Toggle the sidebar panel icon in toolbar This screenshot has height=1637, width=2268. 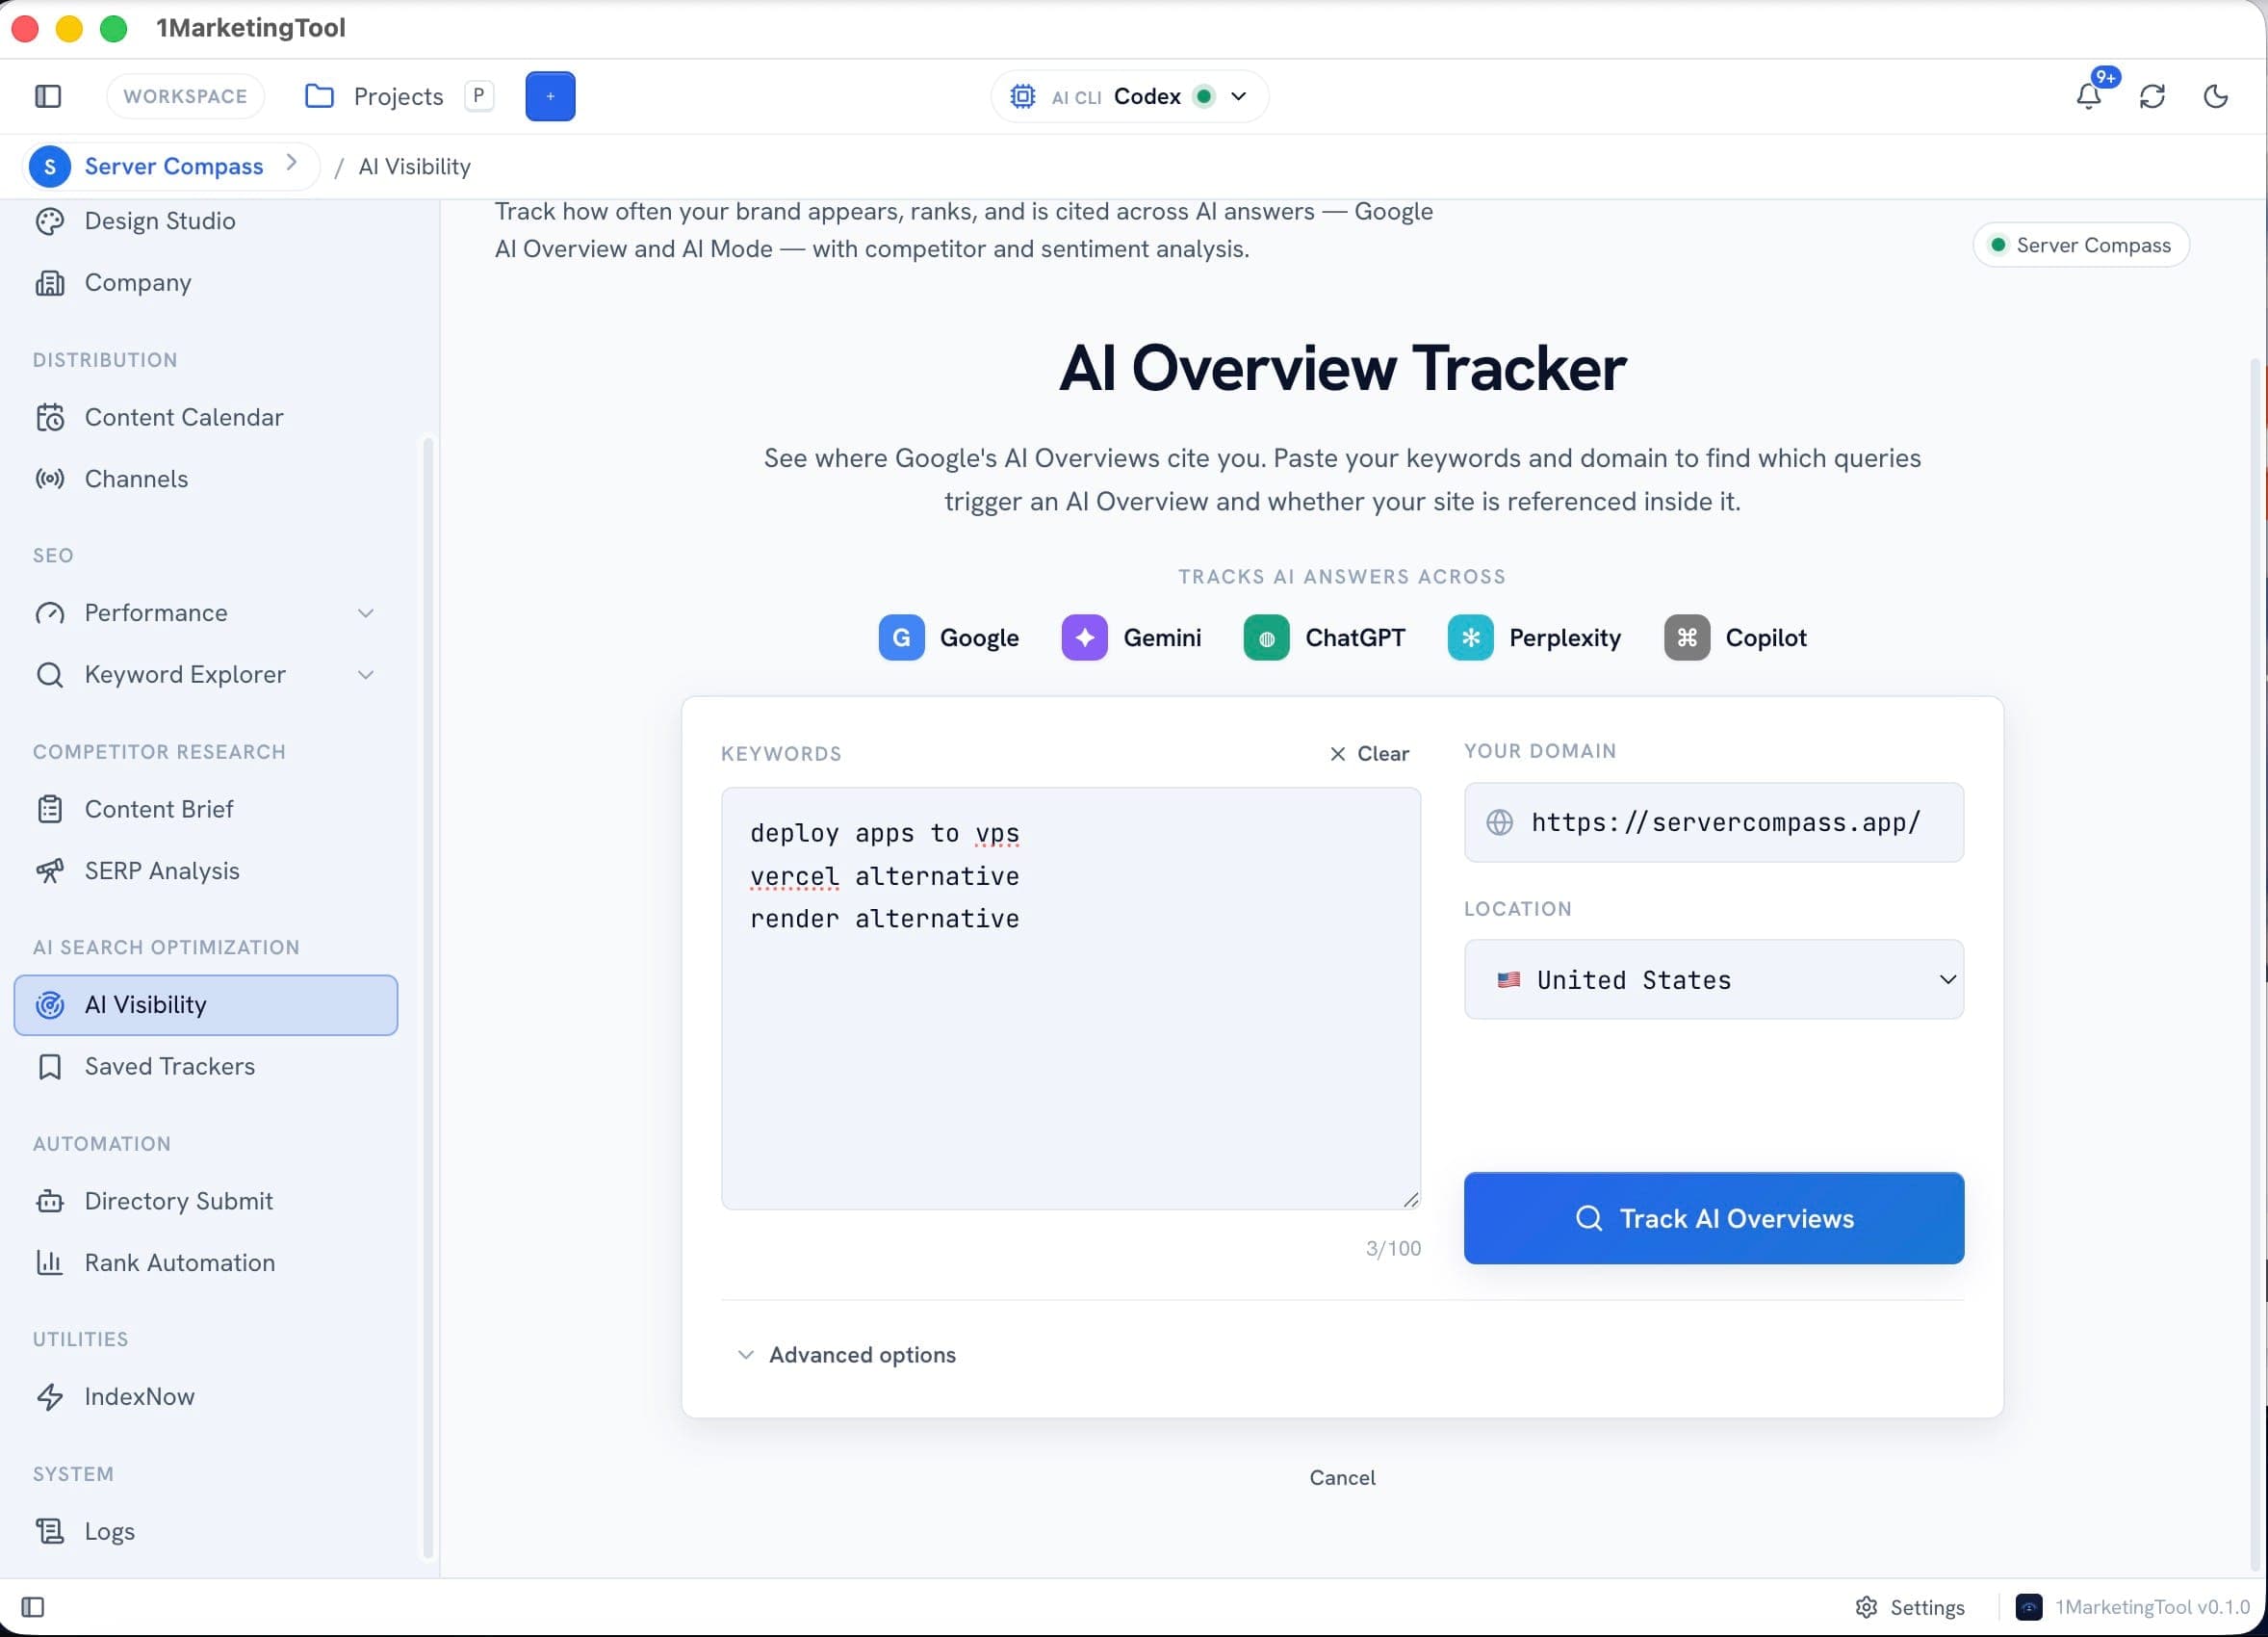click(48, 96)
